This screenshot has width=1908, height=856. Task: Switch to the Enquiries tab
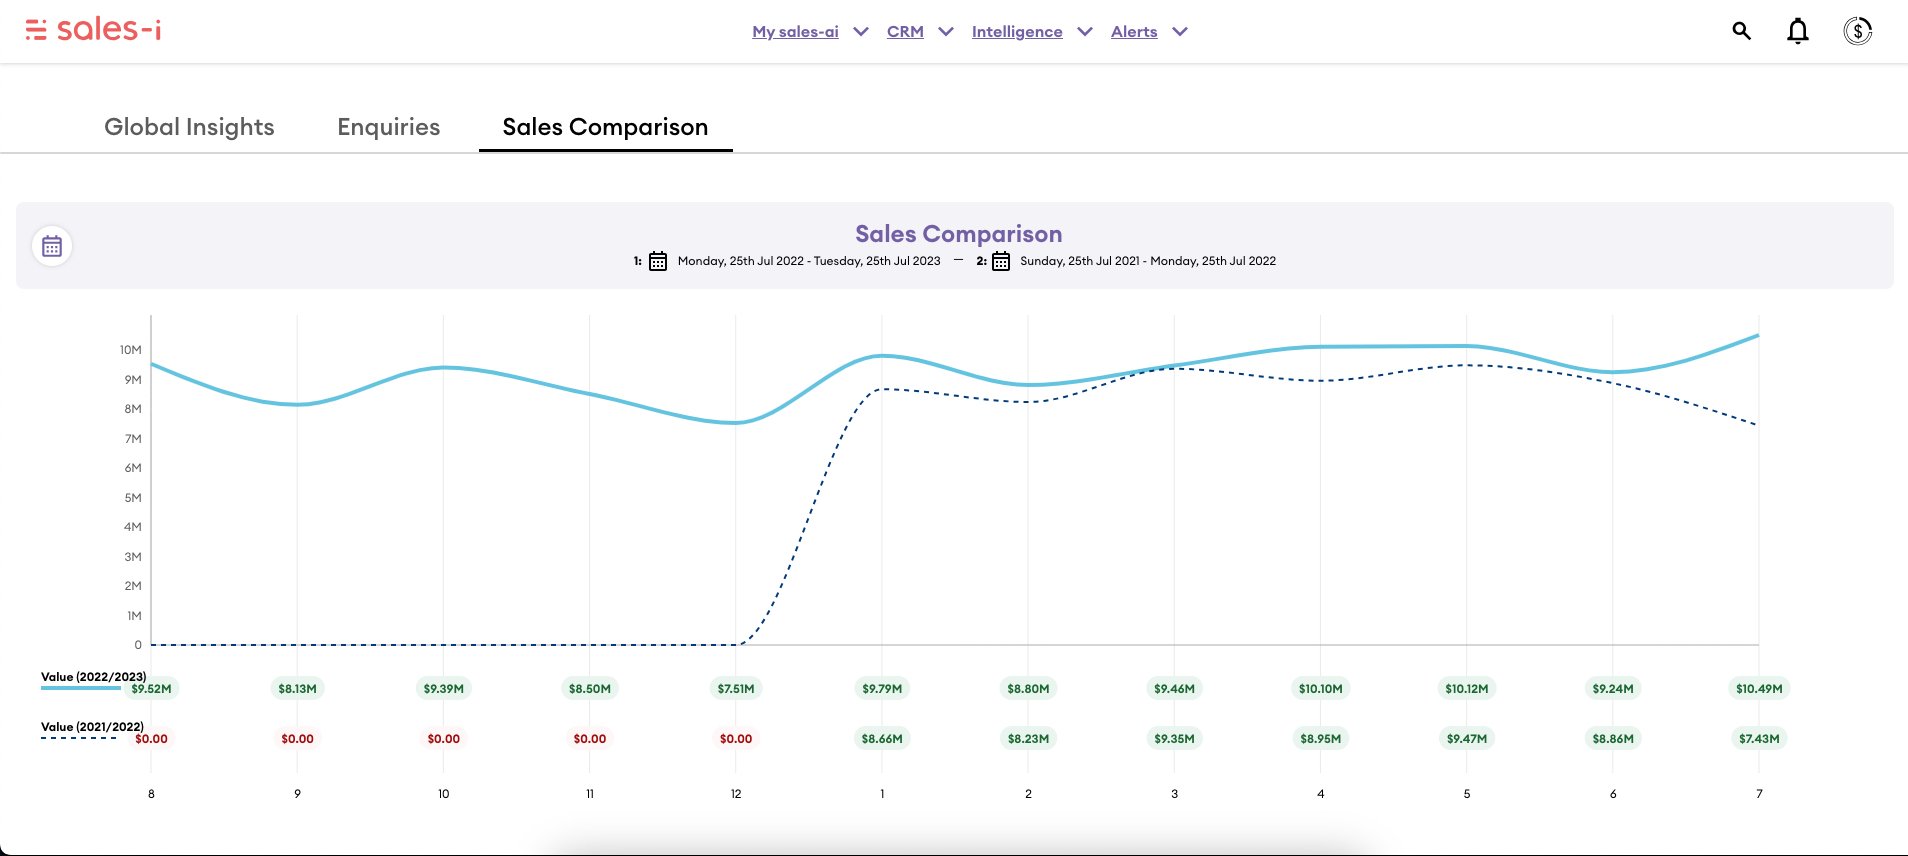(x=388, y=127)
